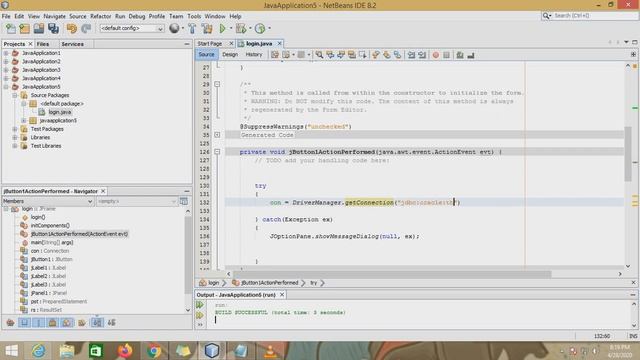Switch to the Files tab
This screenshot has height=360, width=640.
pos(43,44)
